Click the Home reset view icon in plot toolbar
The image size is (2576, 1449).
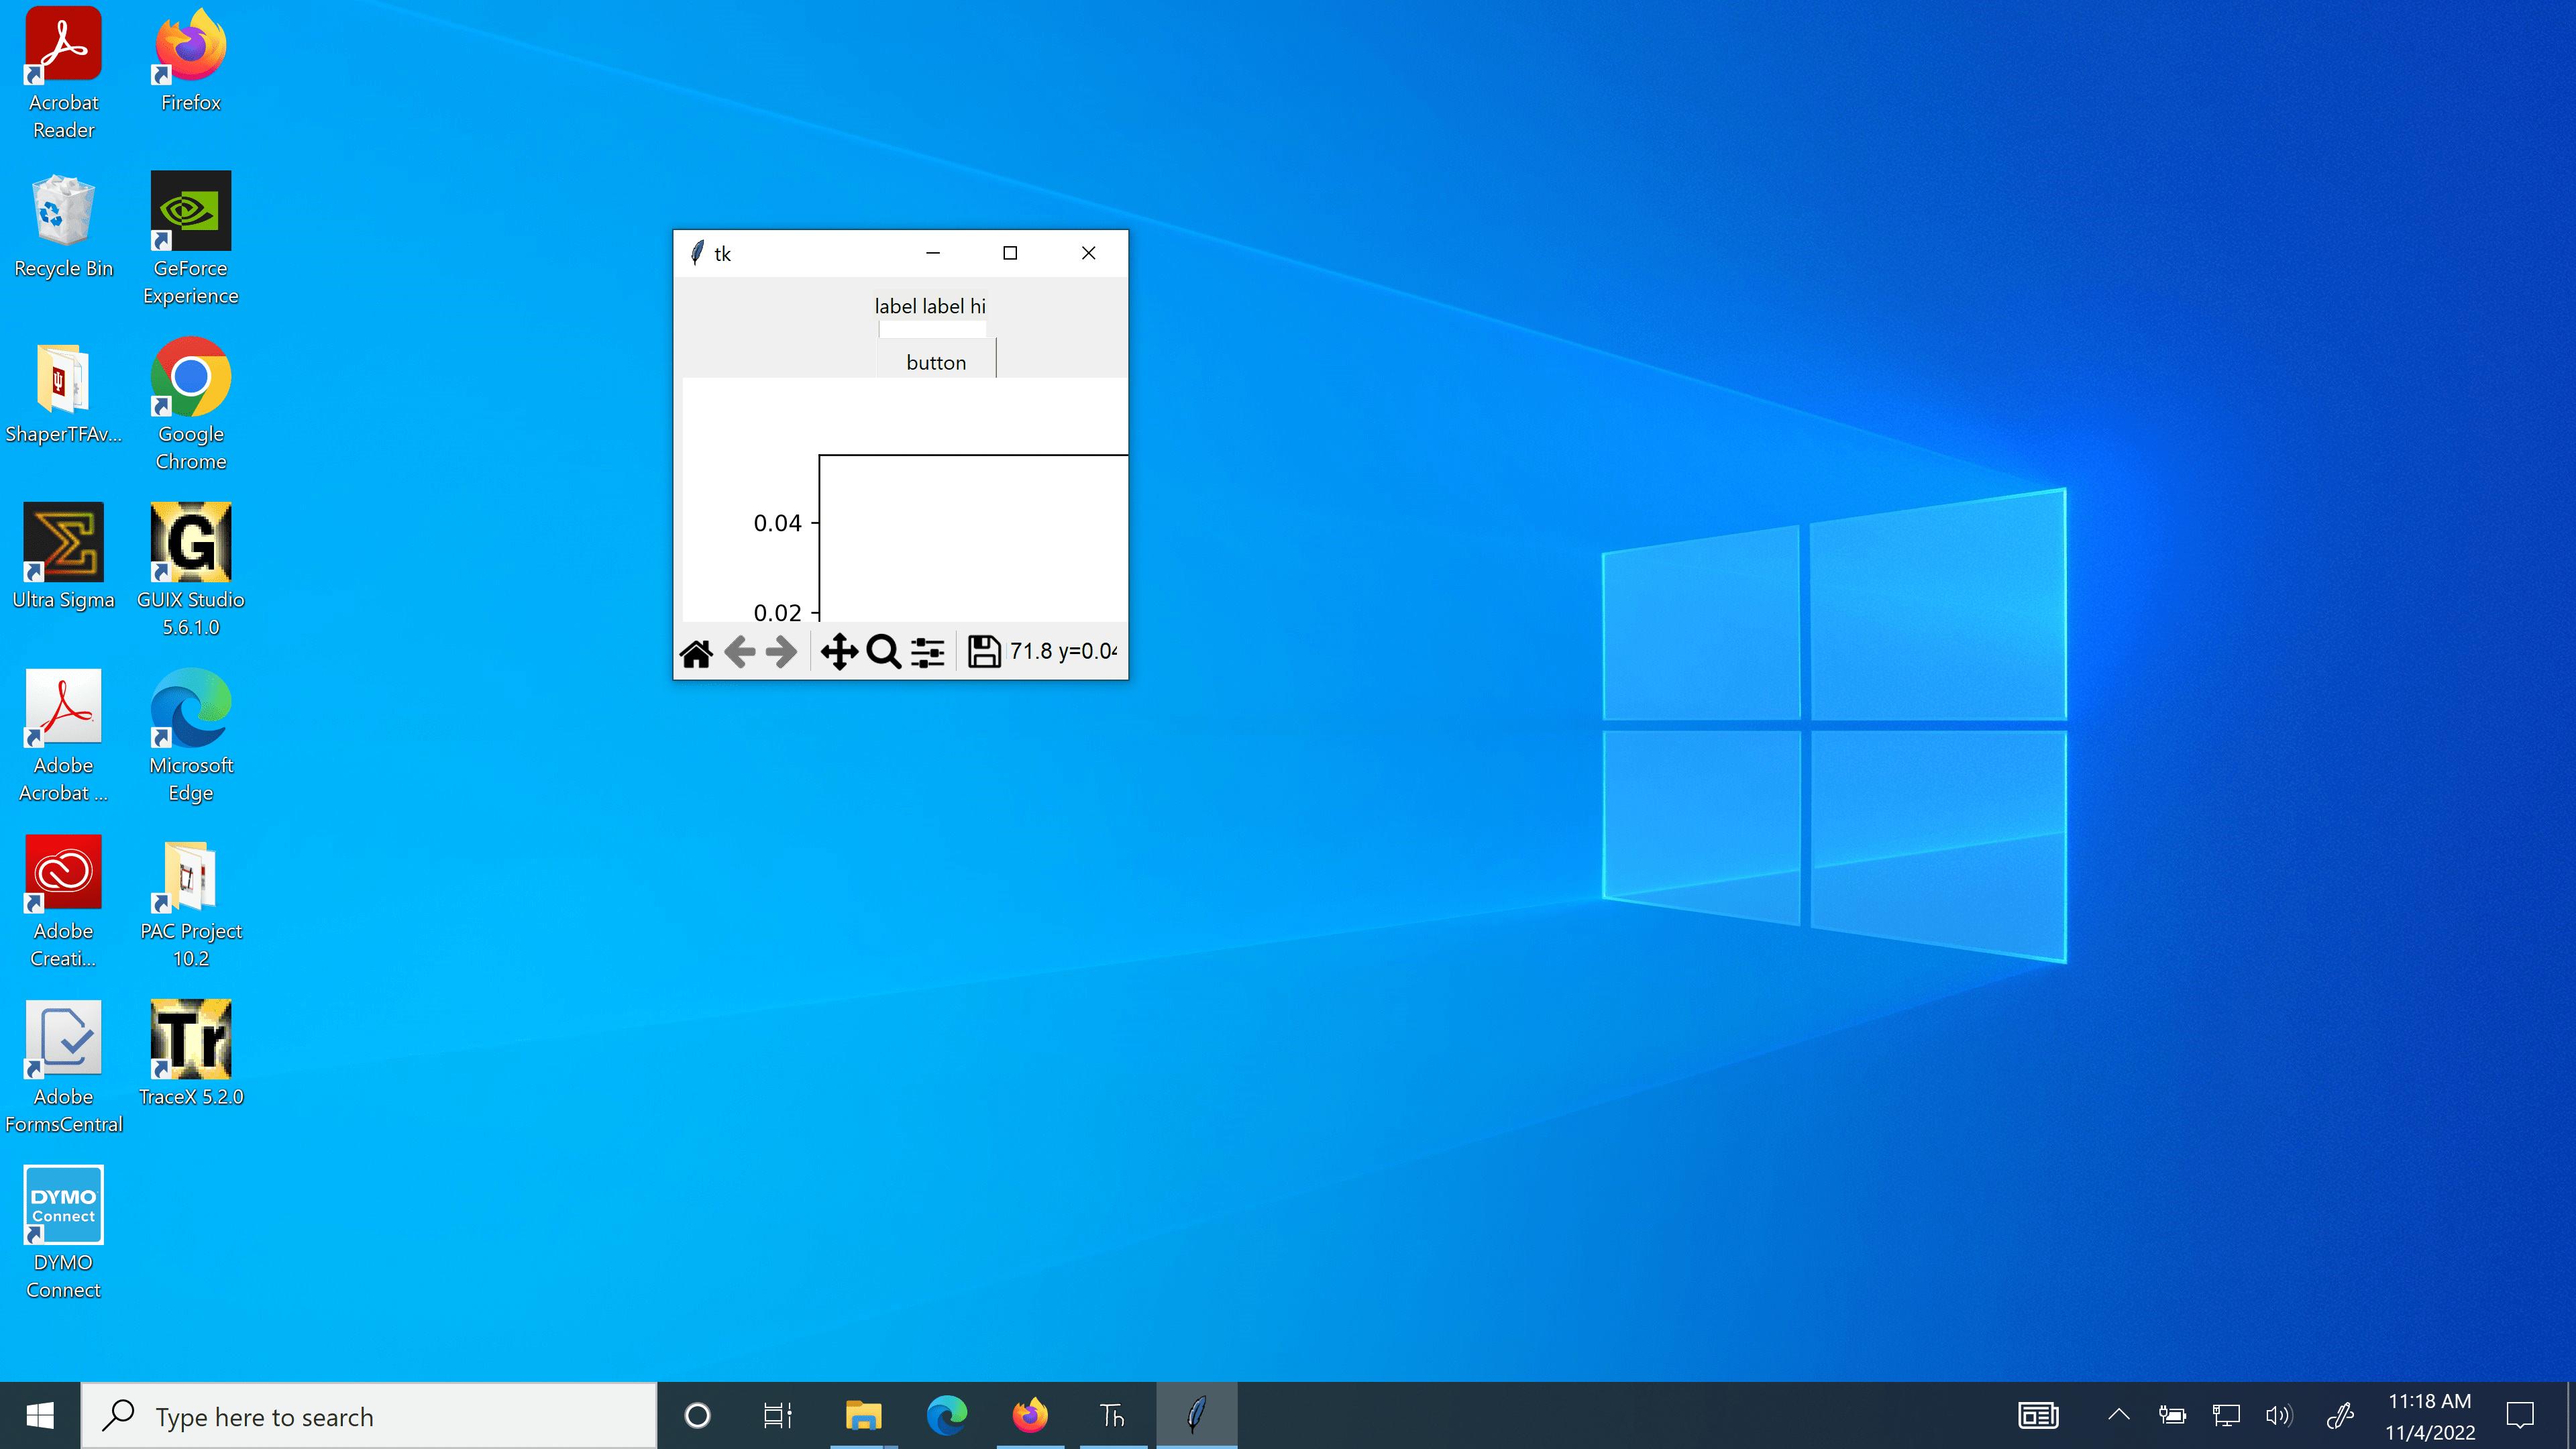tap(696, 653)
